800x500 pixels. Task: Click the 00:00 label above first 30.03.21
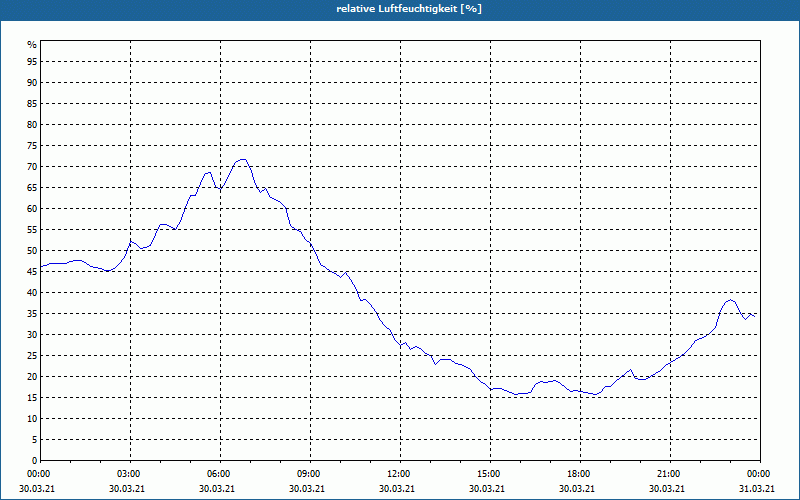coord(40,474)
